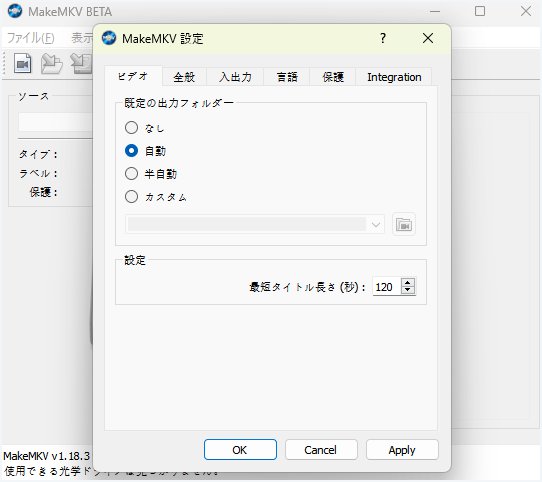Browse for output folder with folder icon
The width and height of the screenshot is (542, 482).
coord(404,224)
